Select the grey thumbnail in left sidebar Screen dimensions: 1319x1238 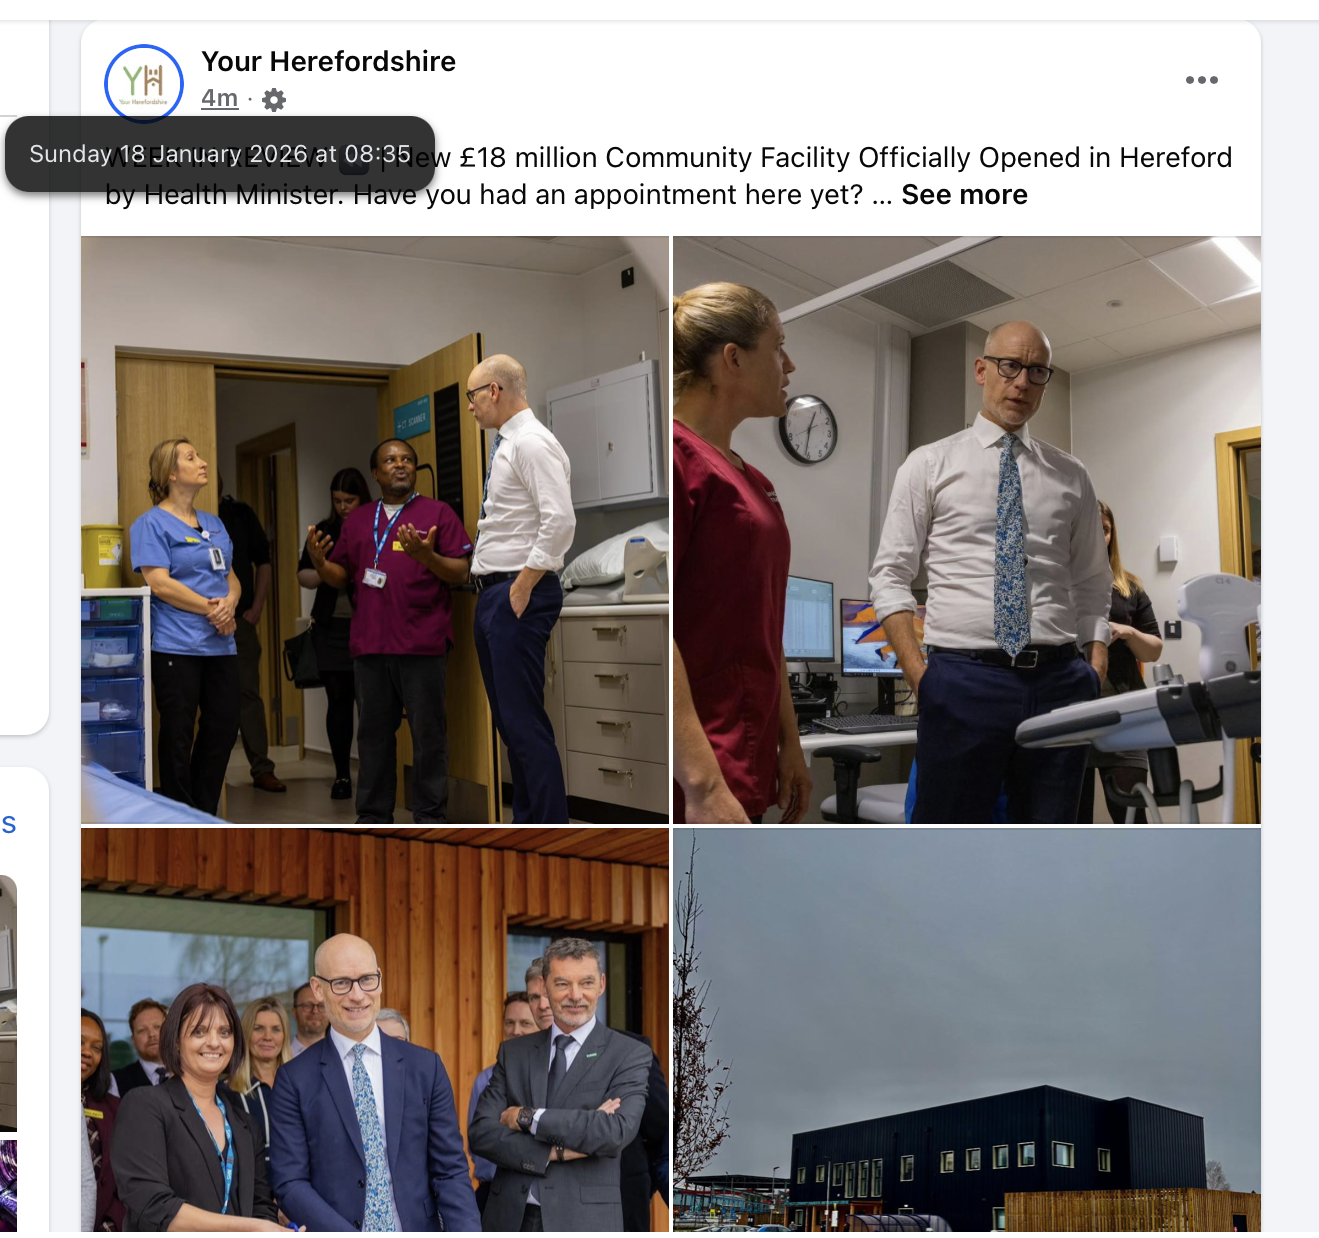click(8, 1003)
